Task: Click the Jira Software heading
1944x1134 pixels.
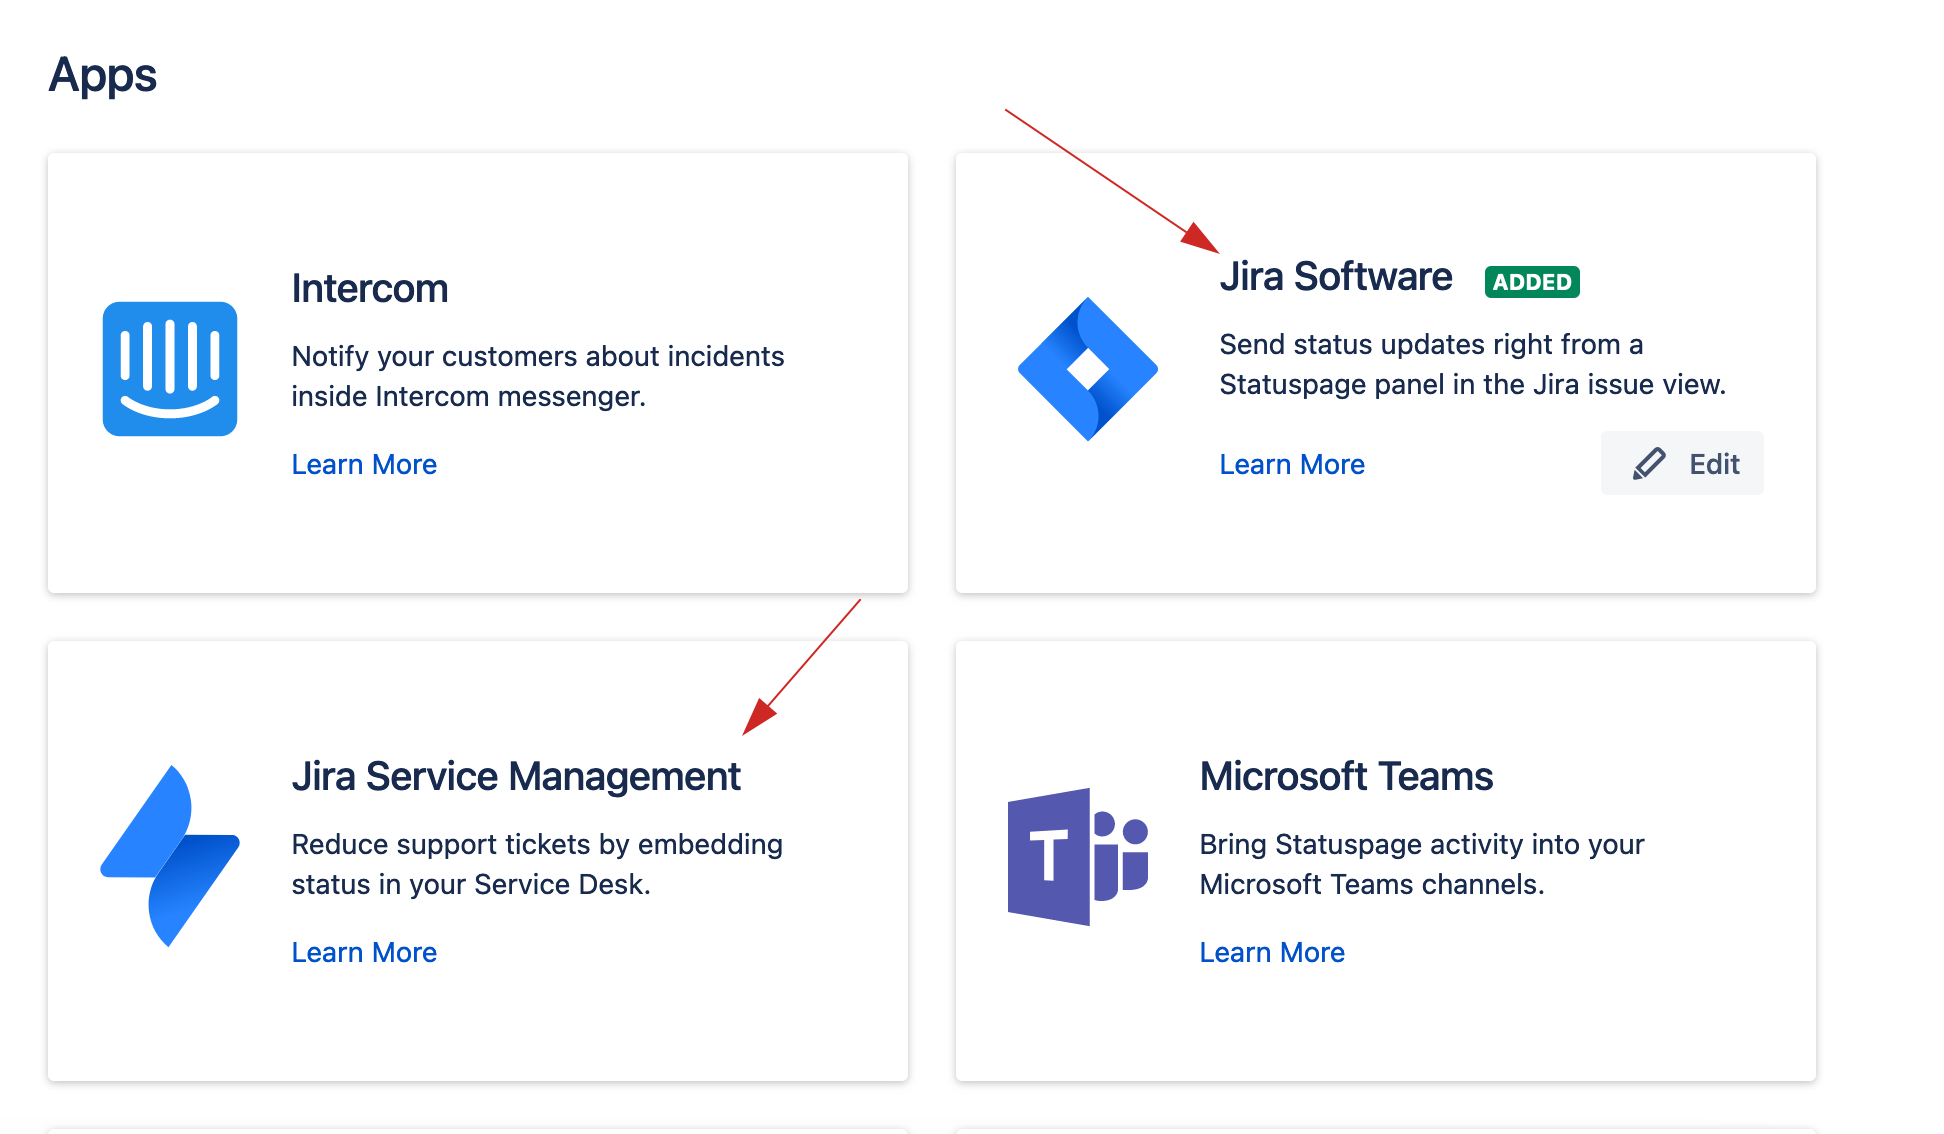Action: click(1336, 277)
